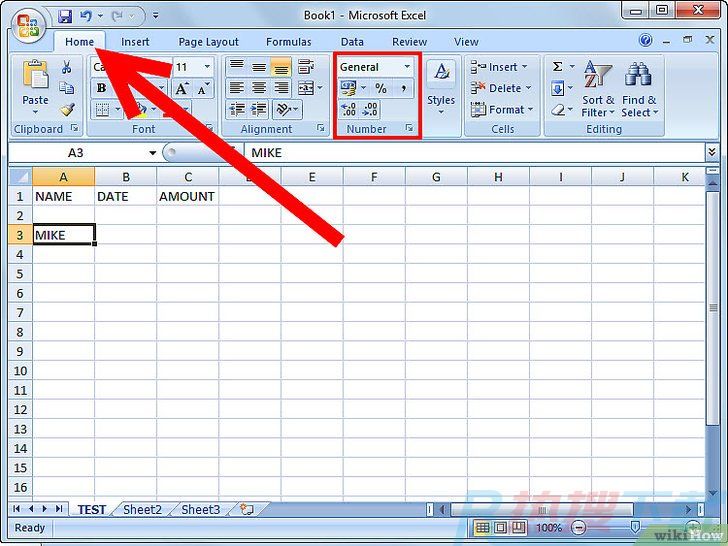Open the Orientation dropdown
Image resolution: width=728 pixels, height=546 pixels.
click(286, 110)
